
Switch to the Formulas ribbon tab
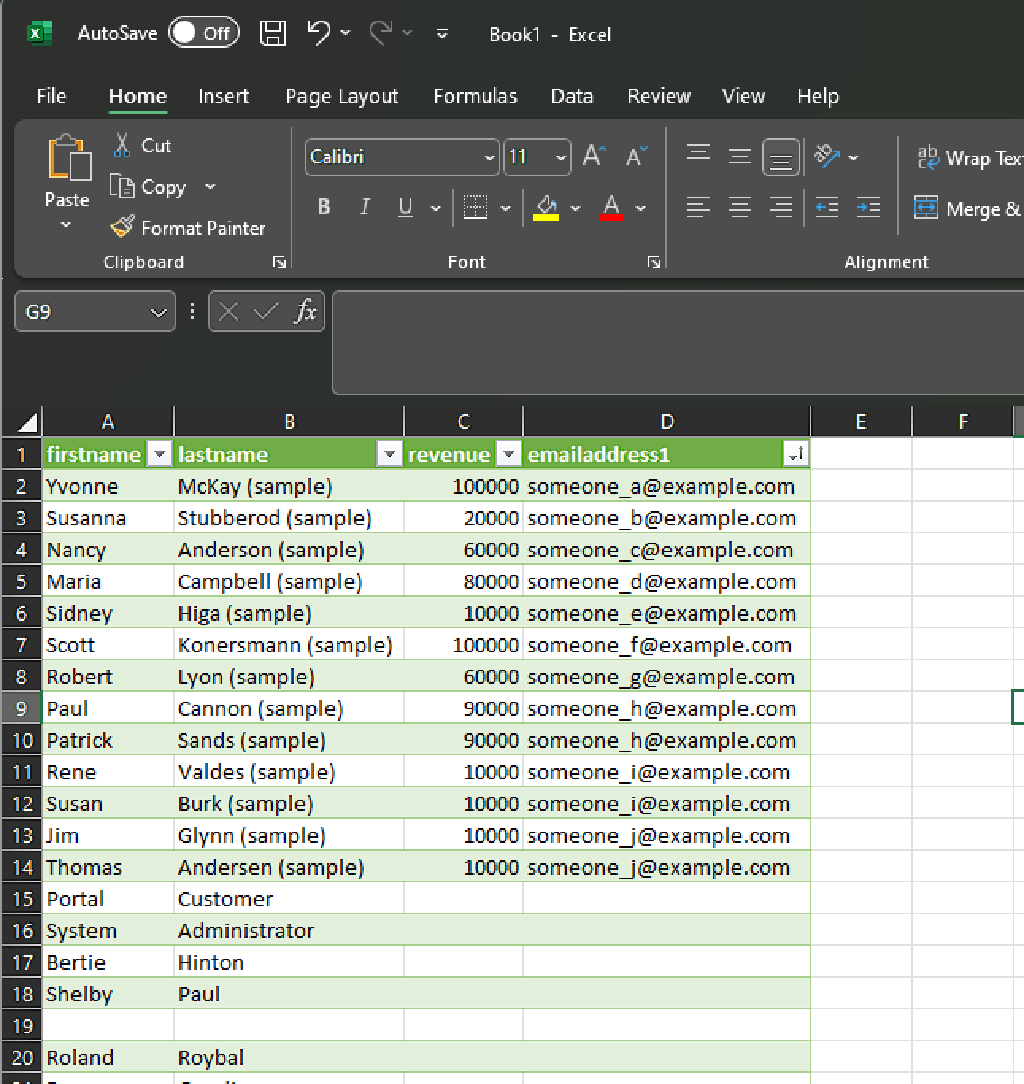click(475, 96)
